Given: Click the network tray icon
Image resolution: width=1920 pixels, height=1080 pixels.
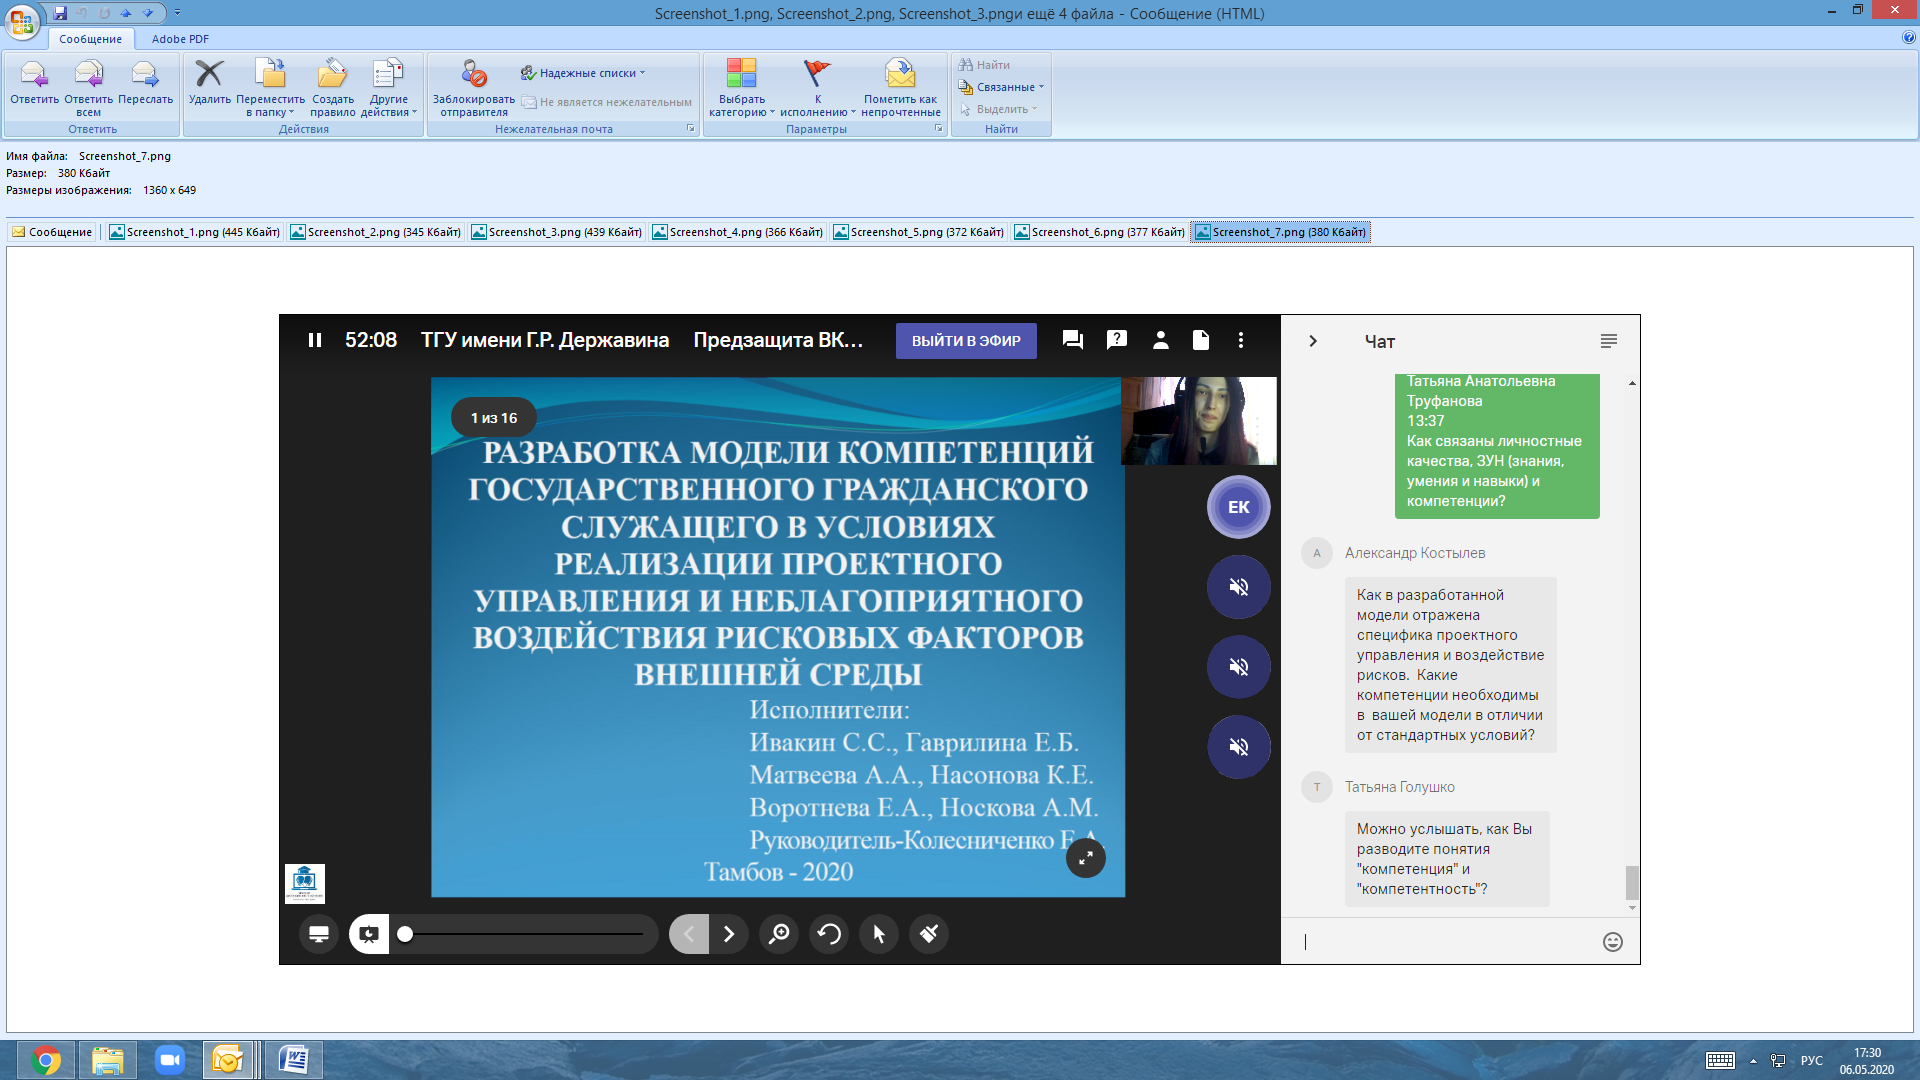Looking at the screenshot, I should pyautogui.click(x=1778, y=1061).
